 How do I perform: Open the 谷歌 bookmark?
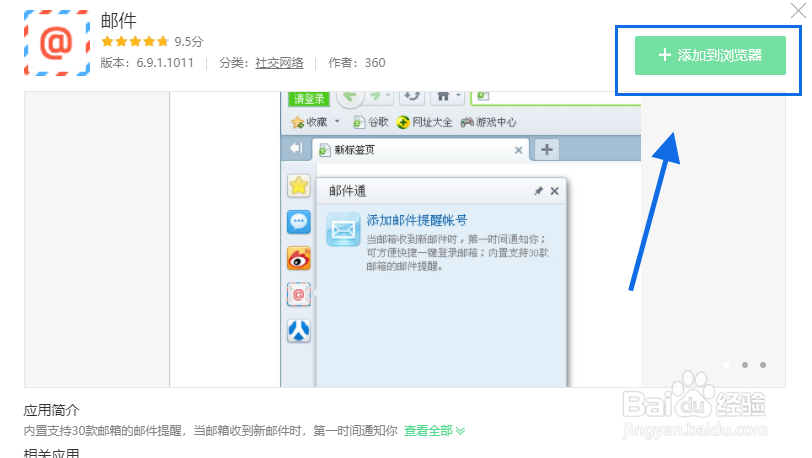370,122
